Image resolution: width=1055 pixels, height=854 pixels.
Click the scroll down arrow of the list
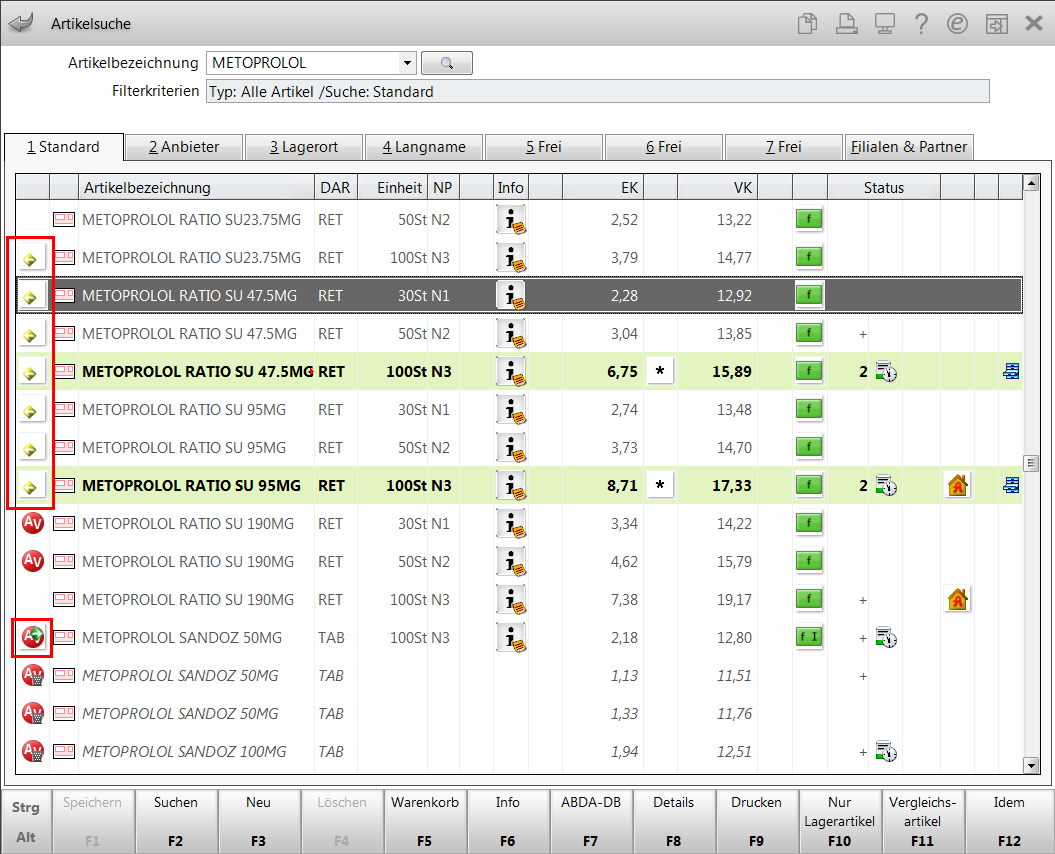pyautogui.click(x=1031, y=765)
